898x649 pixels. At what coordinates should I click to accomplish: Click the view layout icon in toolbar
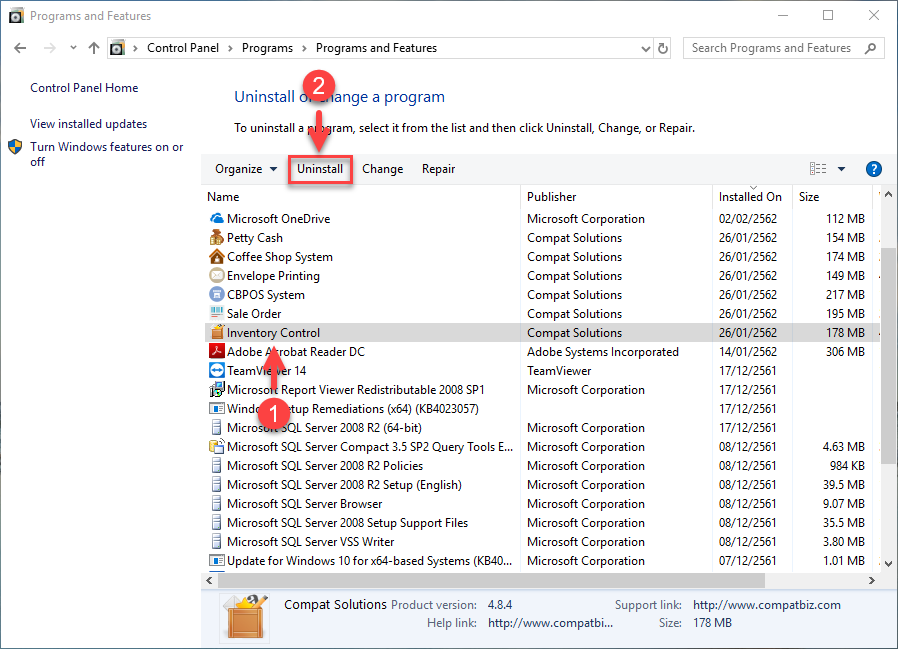pyautogui.click(x=818, y=168)
